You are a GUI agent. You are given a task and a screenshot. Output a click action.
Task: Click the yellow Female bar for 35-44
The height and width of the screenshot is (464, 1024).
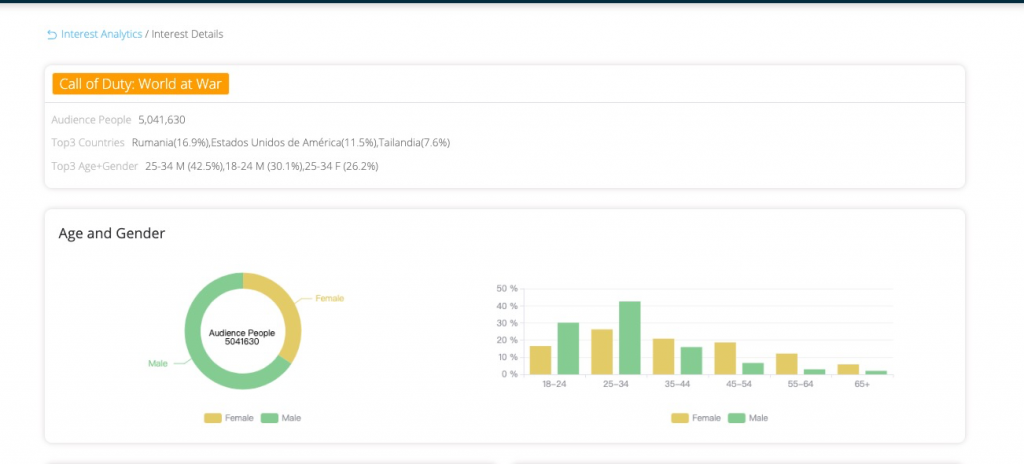click(664, 357)
